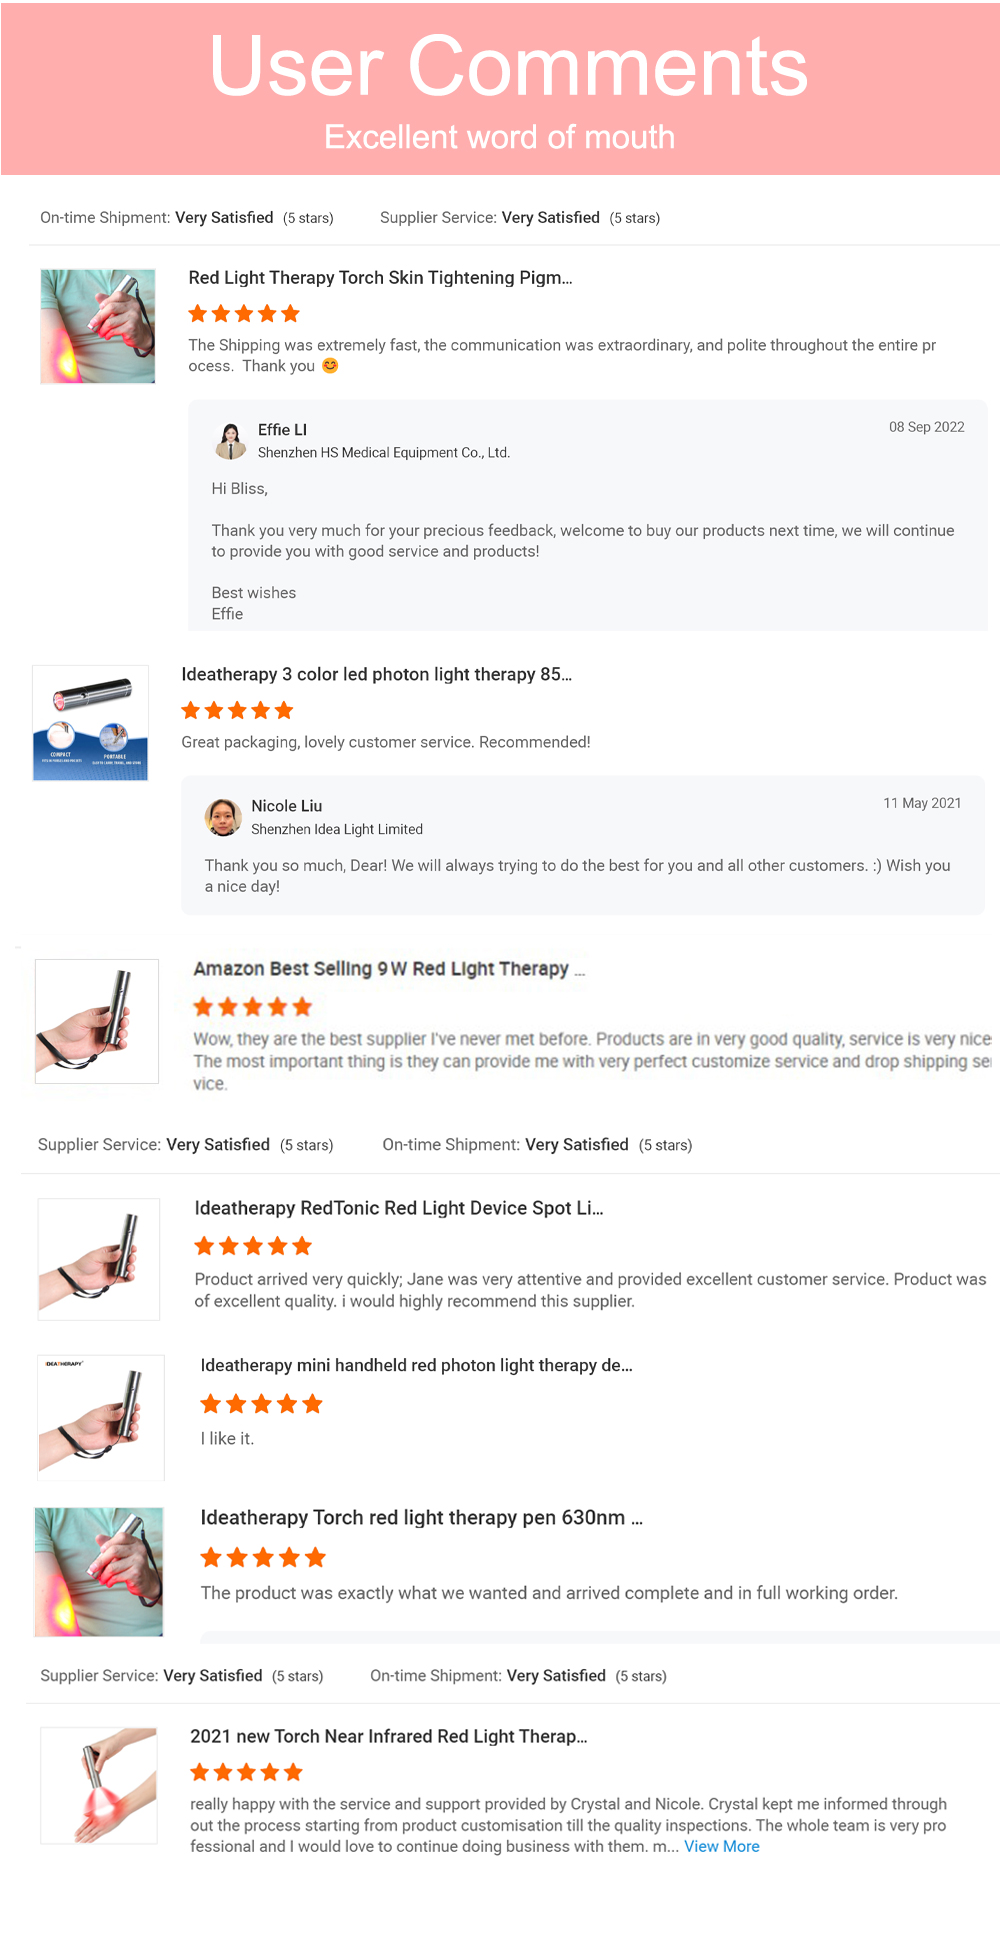Click star rating under Amazon Best Selling review
Image resolution: width=1000 pixels, height=1936 pixels.
(252, 1007)
